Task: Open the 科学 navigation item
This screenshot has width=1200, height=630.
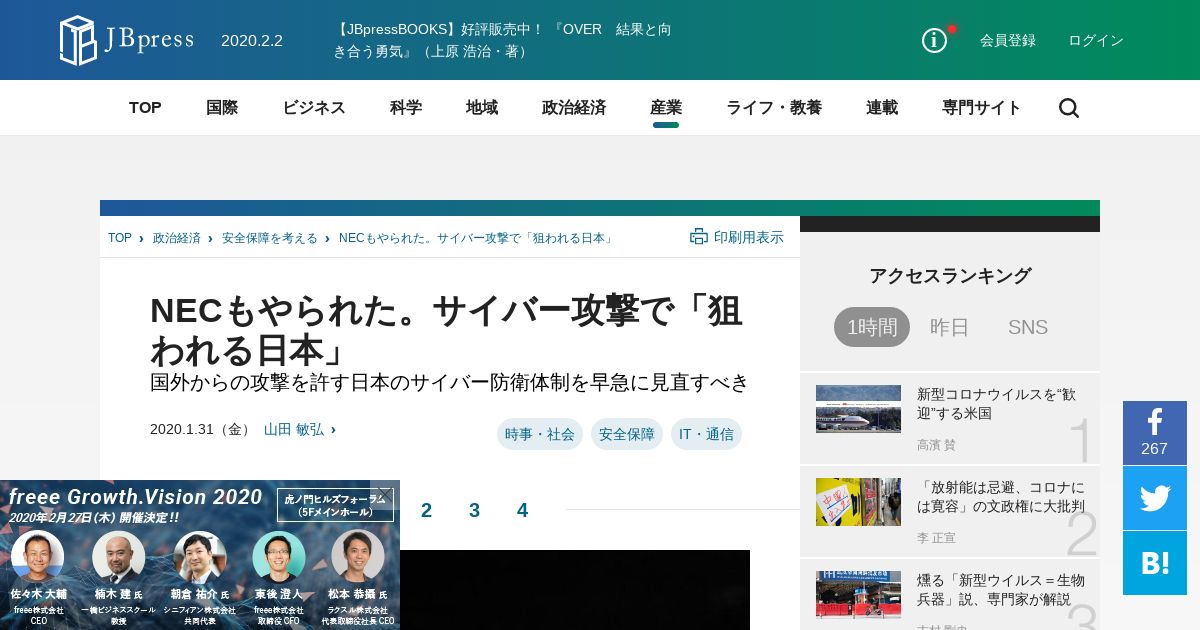Action: pyautogui.click(x=406, y=108)
